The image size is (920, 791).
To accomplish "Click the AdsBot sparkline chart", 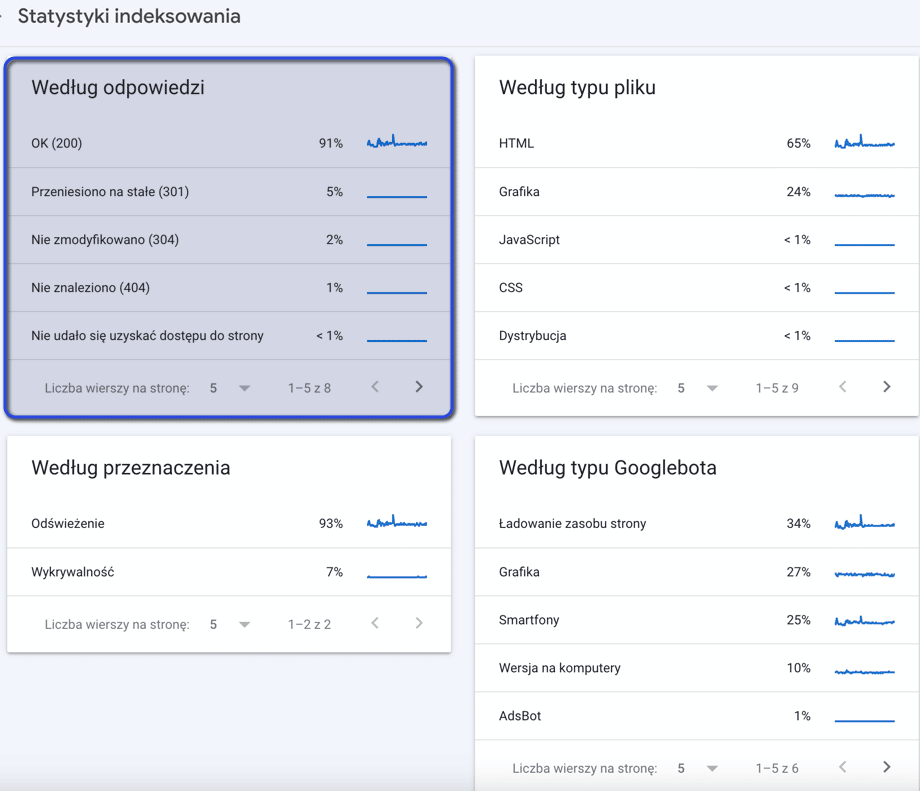I will tap(863, 716).
